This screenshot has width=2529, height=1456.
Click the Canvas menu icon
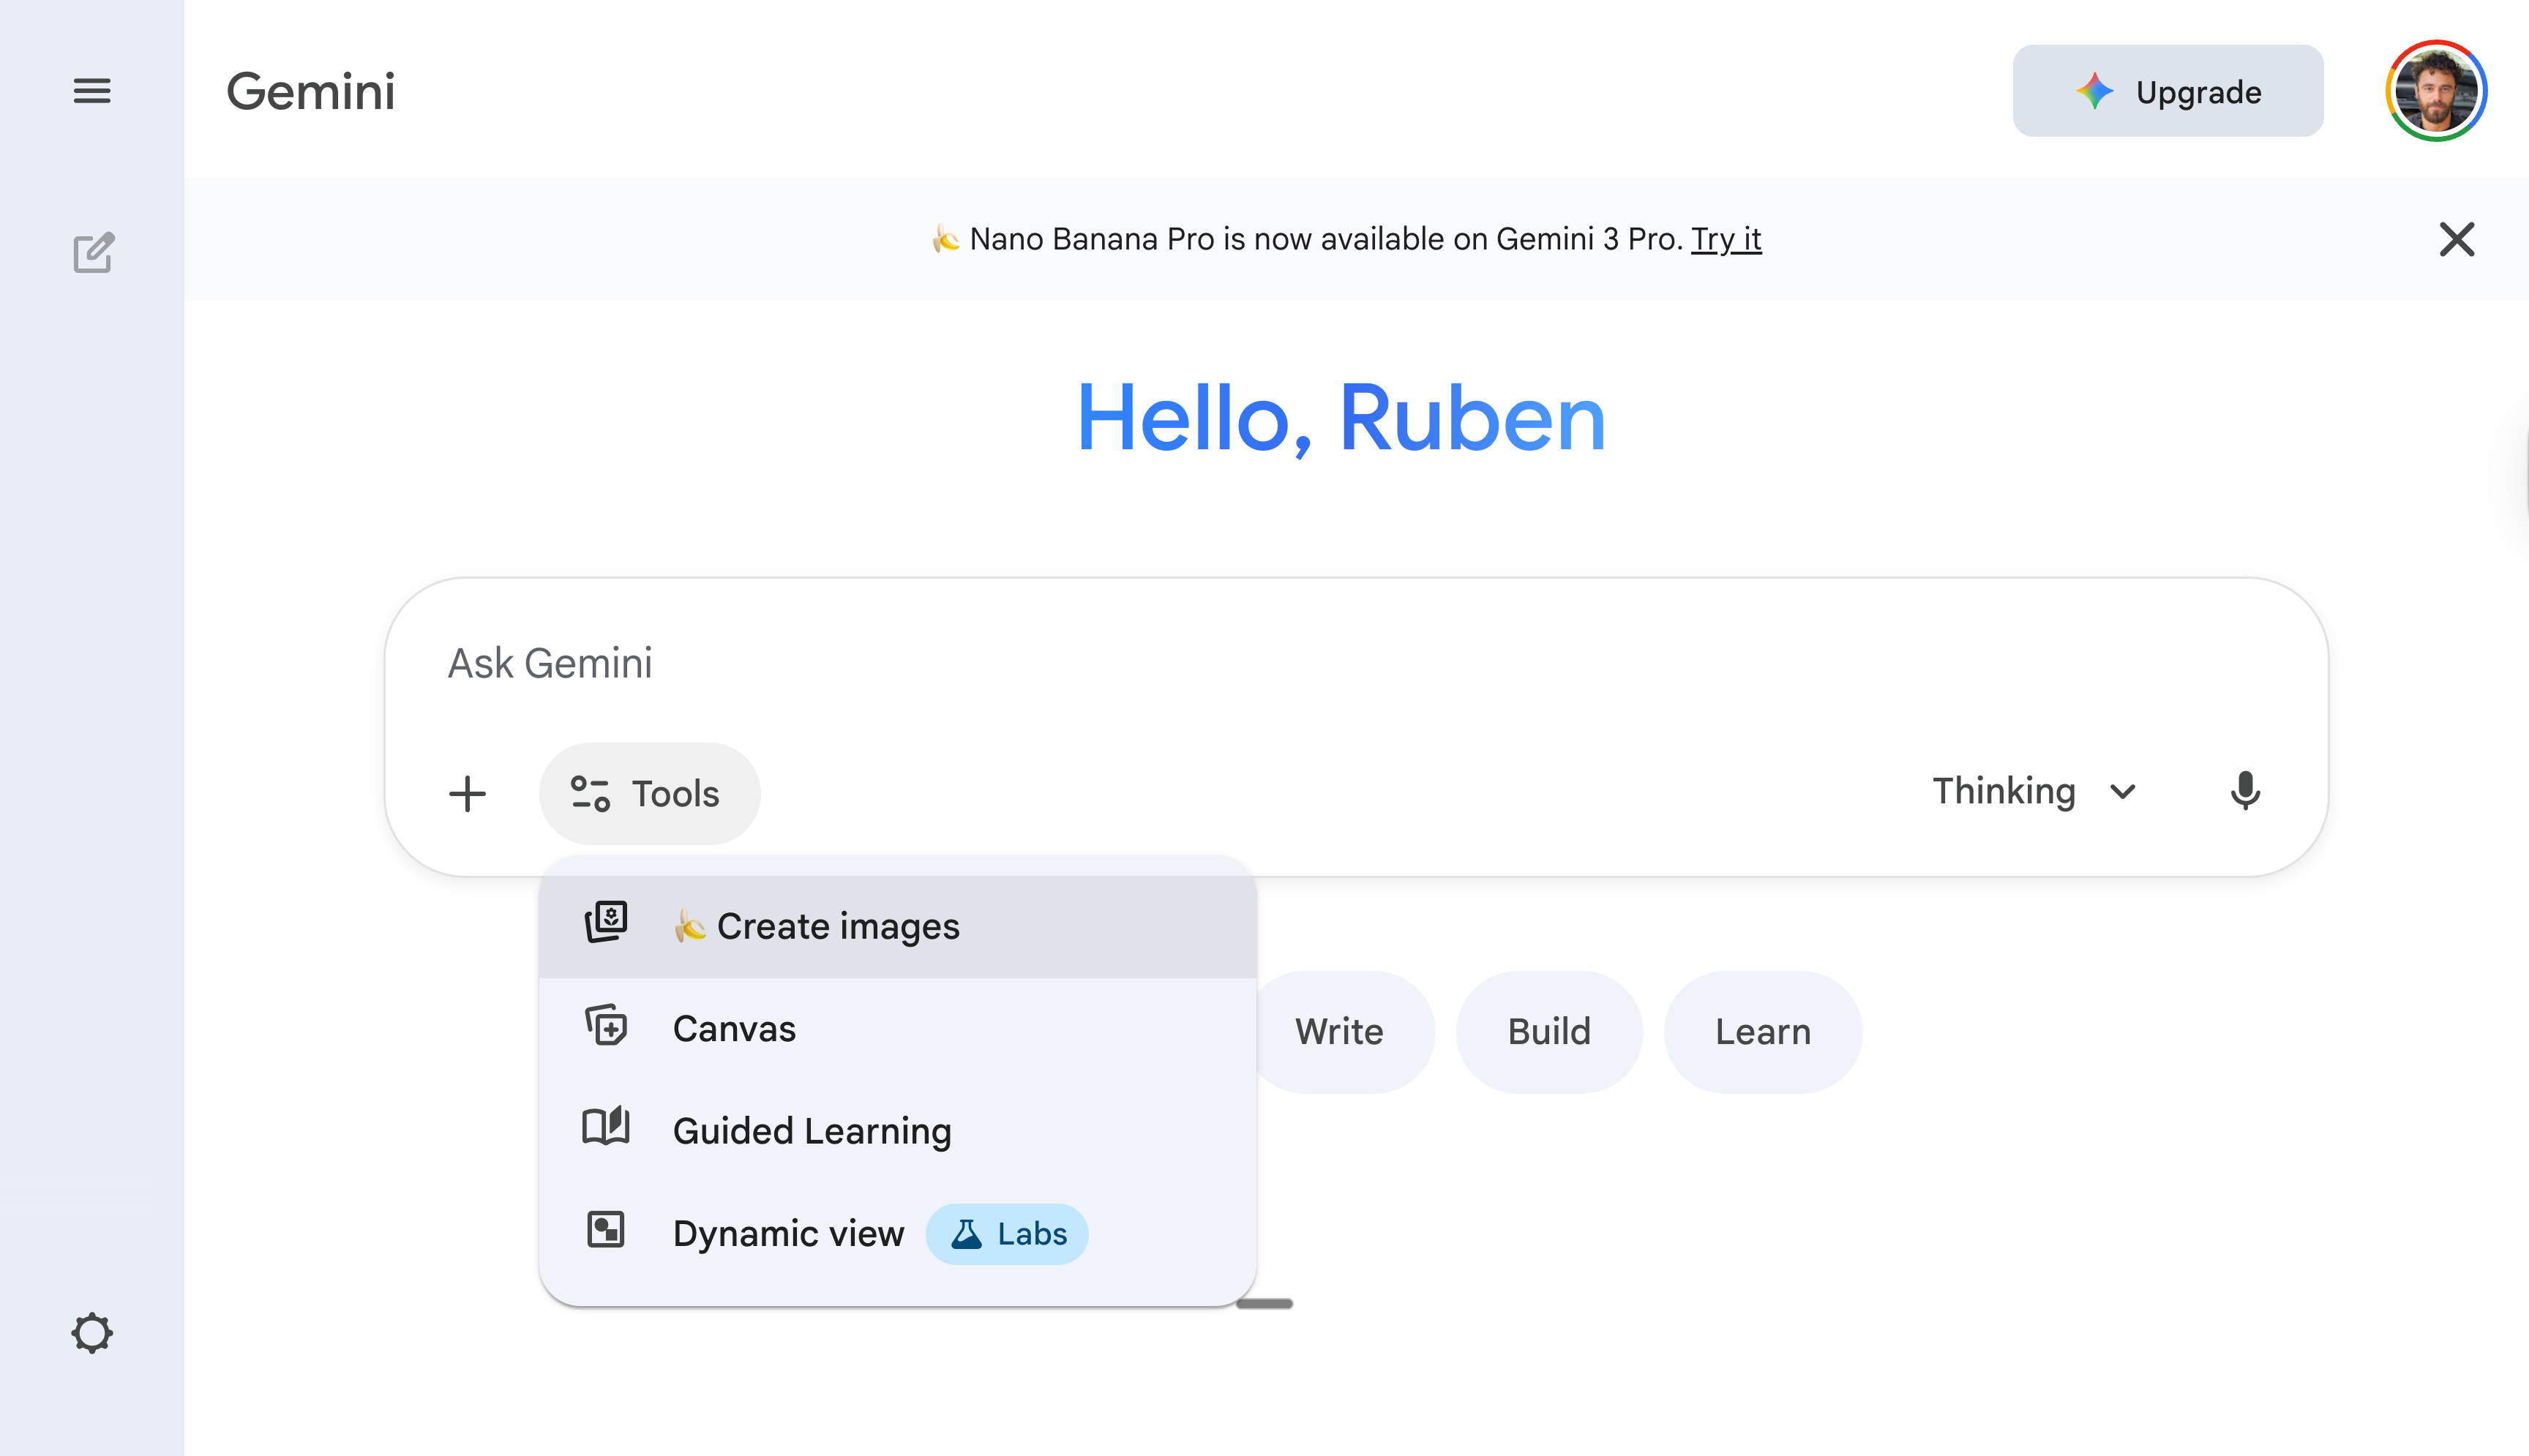[606, 1026]
